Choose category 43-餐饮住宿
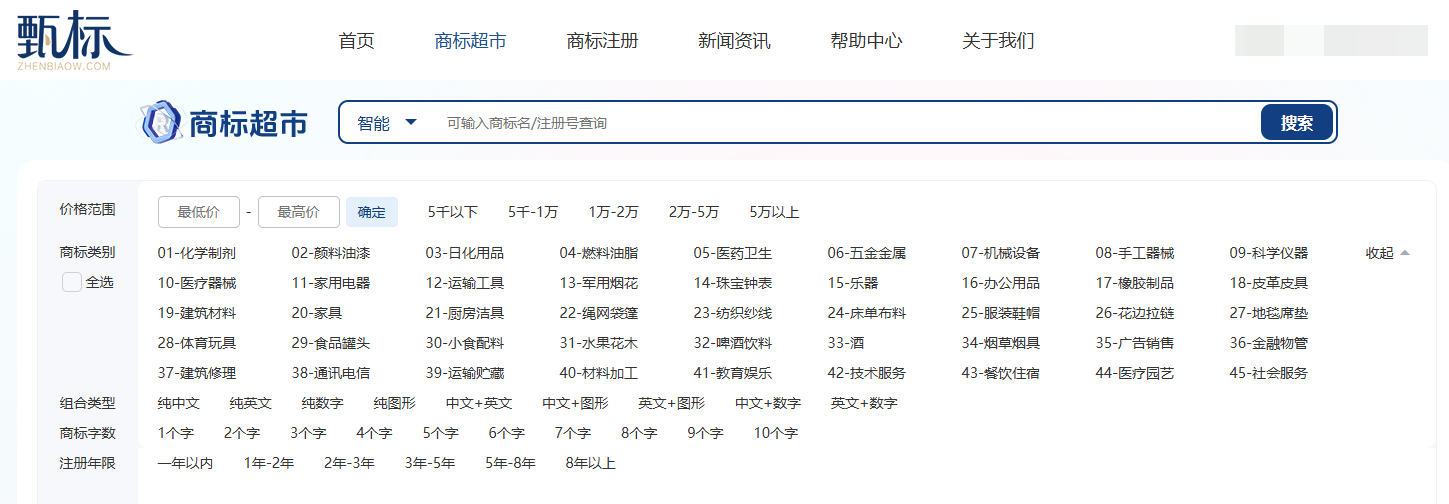 pos(1001,373)
